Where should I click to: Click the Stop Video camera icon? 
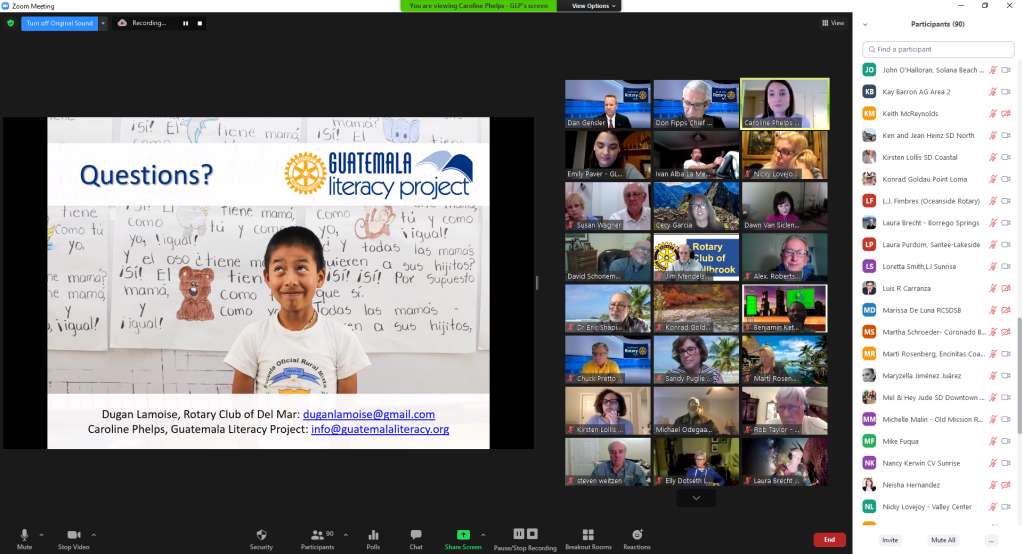(x=73, y=535)
